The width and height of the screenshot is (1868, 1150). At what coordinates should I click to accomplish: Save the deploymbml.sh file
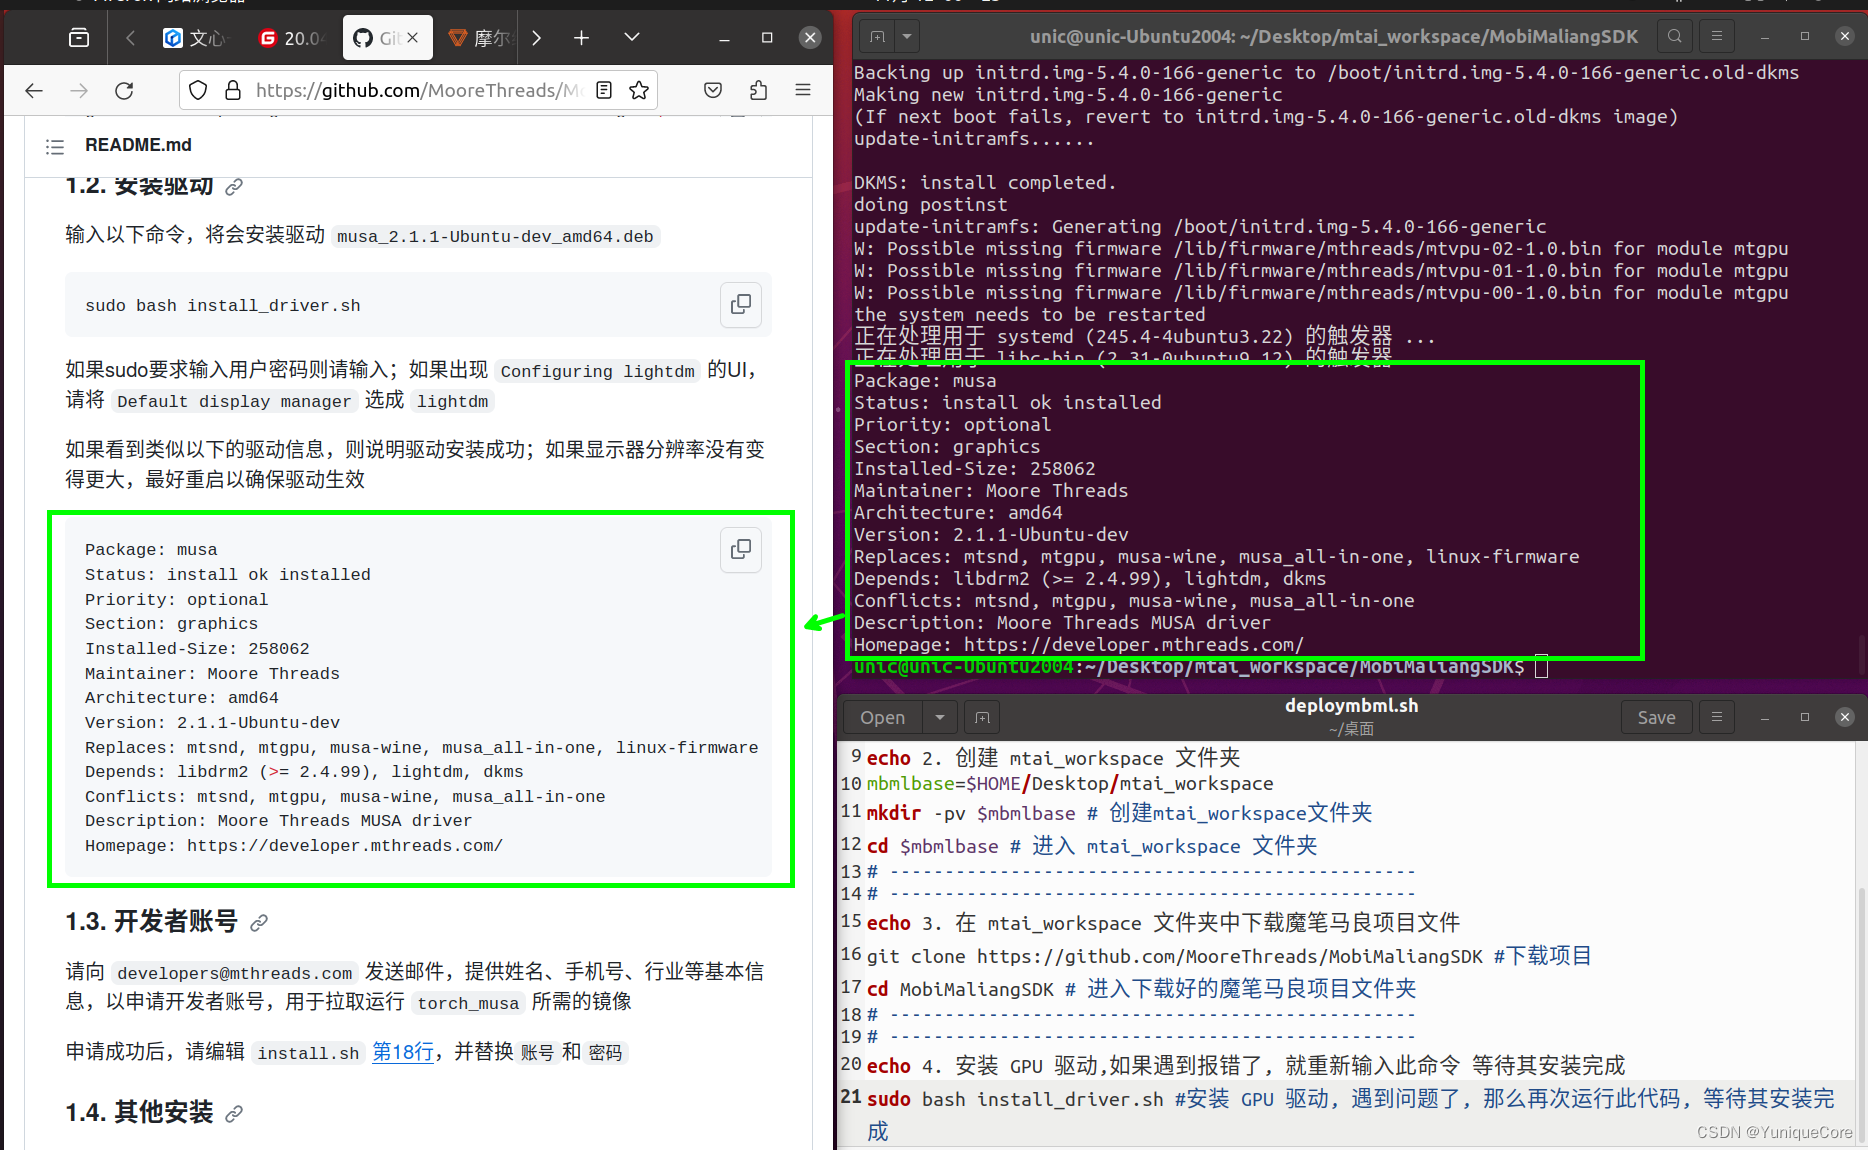(1656, 718)
